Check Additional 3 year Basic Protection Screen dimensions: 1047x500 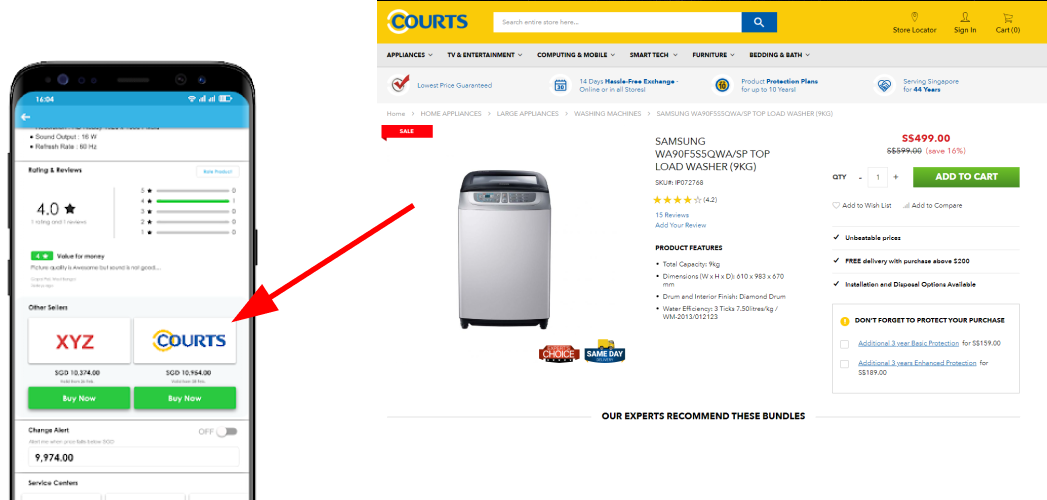click(x=845, y=344)
